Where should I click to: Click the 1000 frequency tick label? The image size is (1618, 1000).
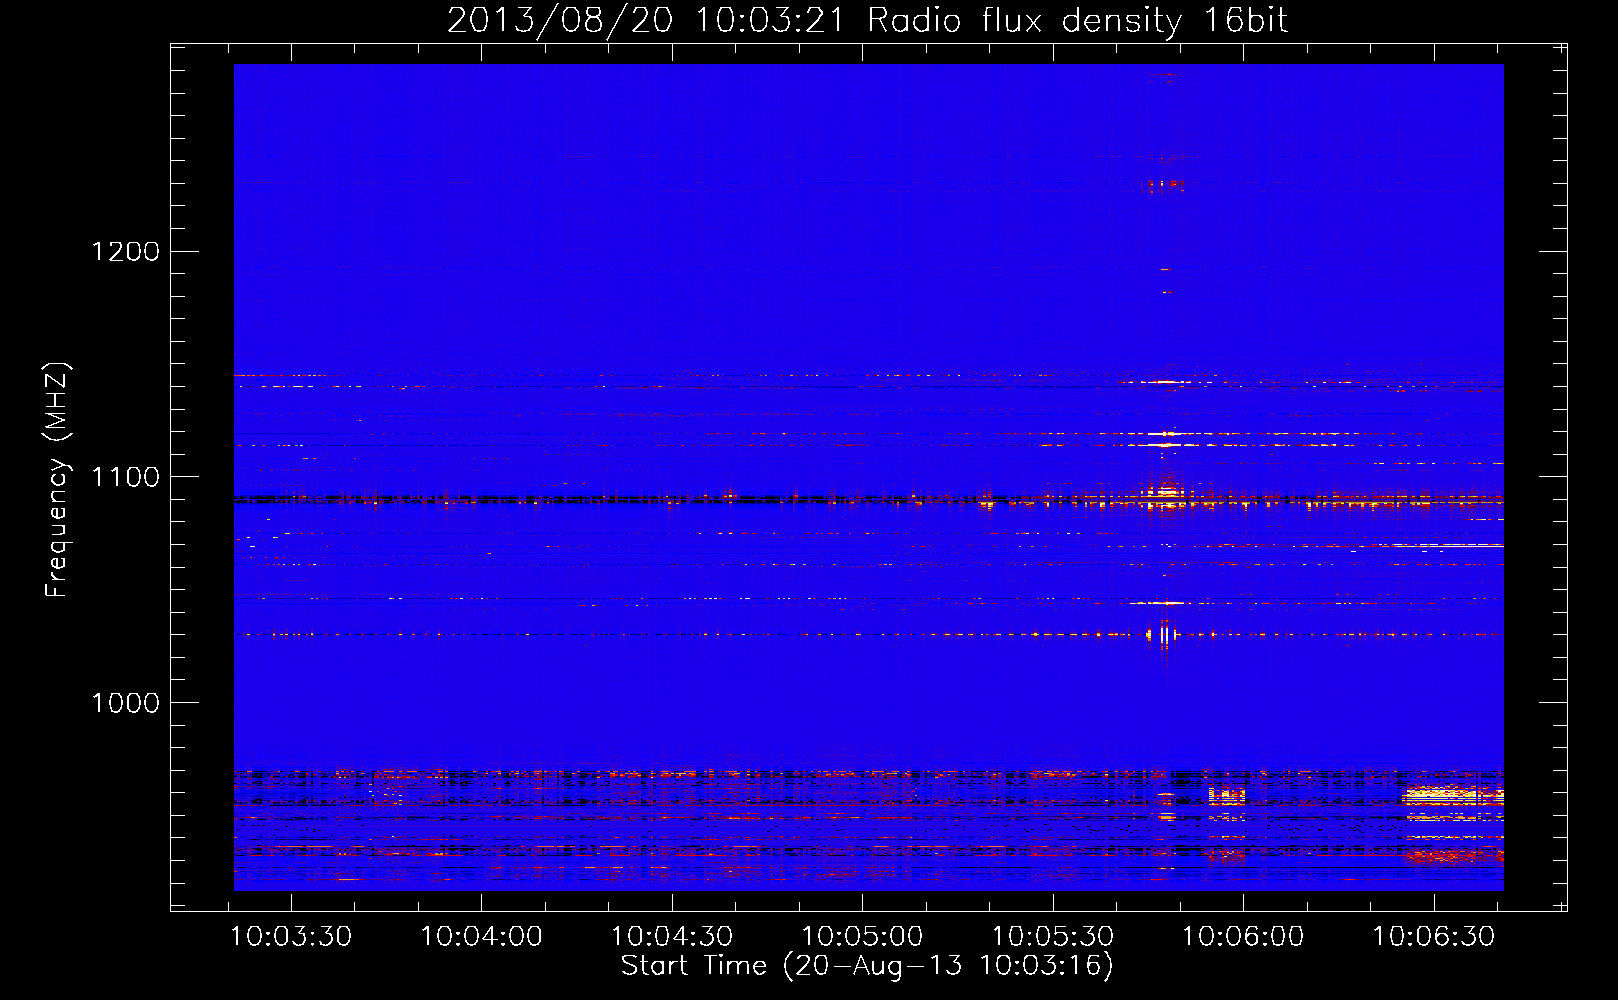coord(125,703)
